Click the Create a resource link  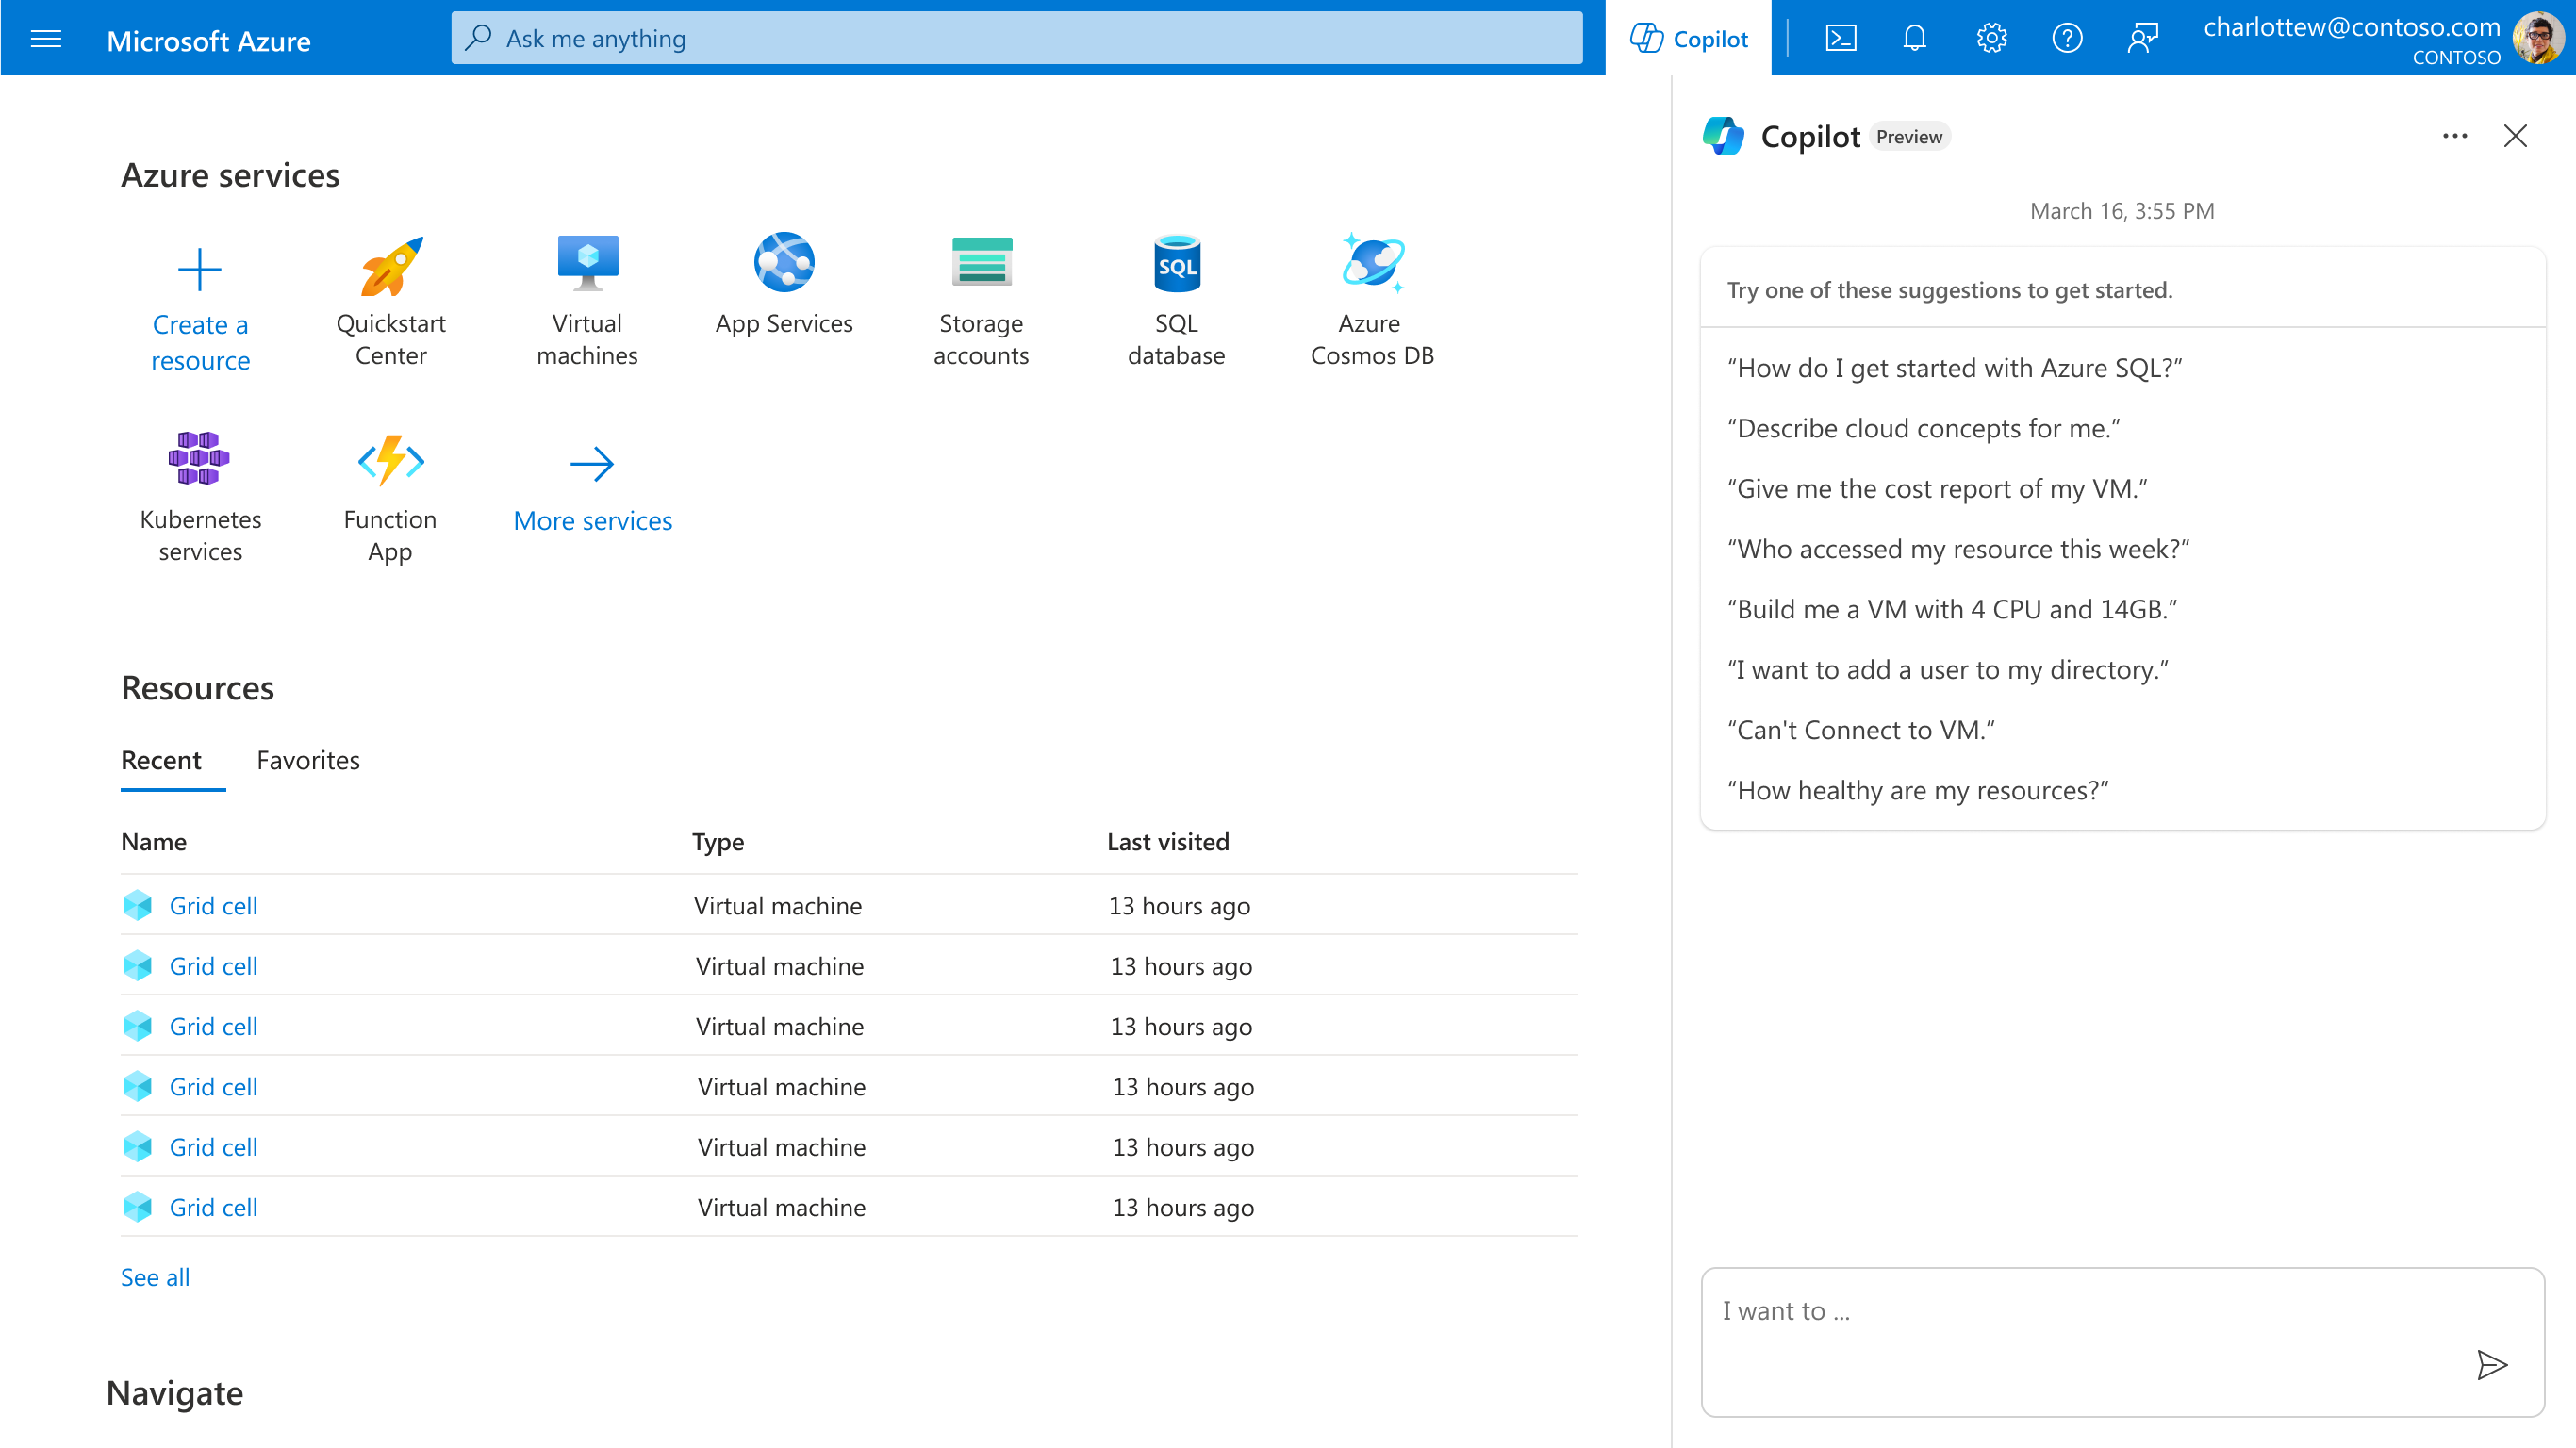click(200, 341)
